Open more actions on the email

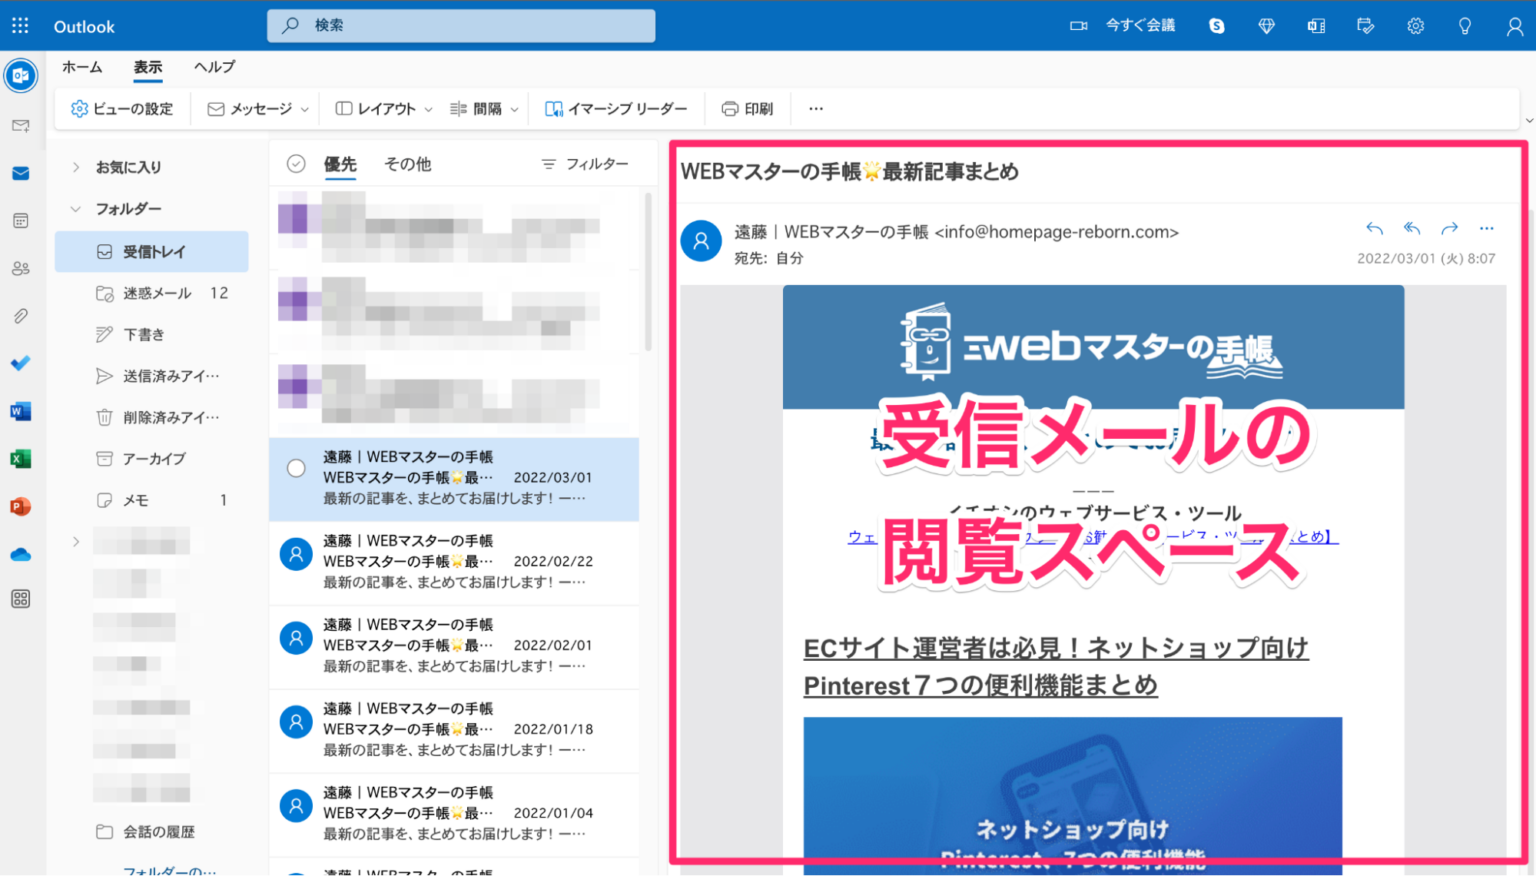click(1487, 229)
